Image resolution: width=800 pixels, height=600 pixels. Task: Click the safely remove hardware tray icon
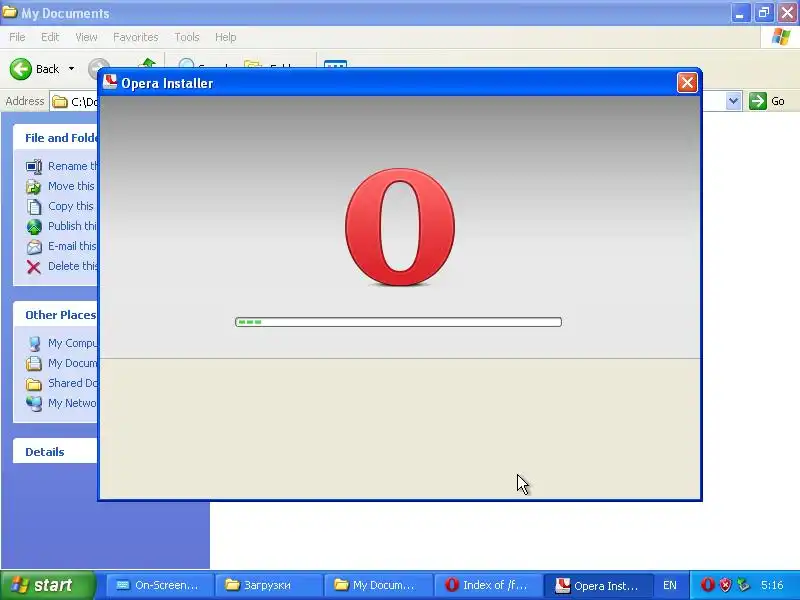click(743, 585)
